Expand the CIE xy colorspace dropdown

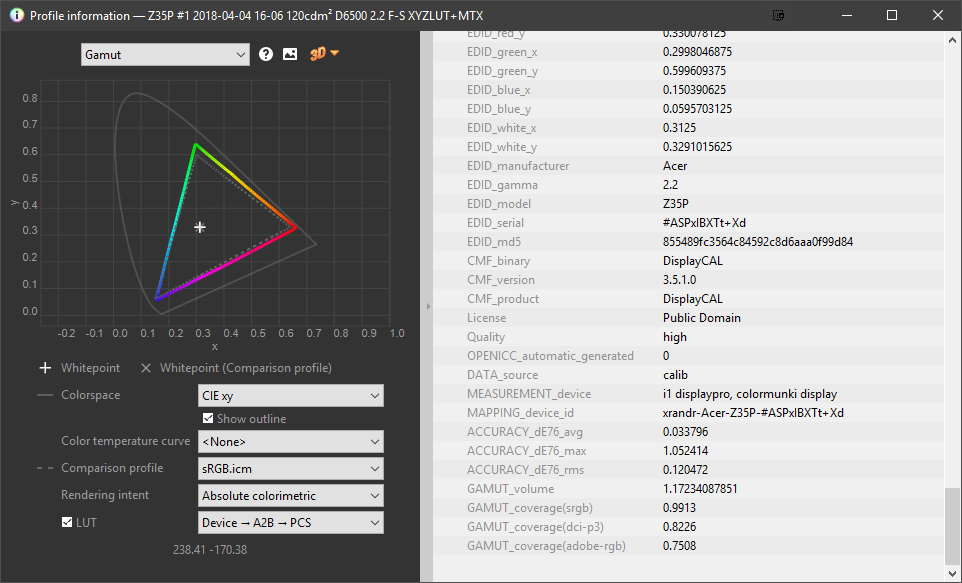coord(291,396)
